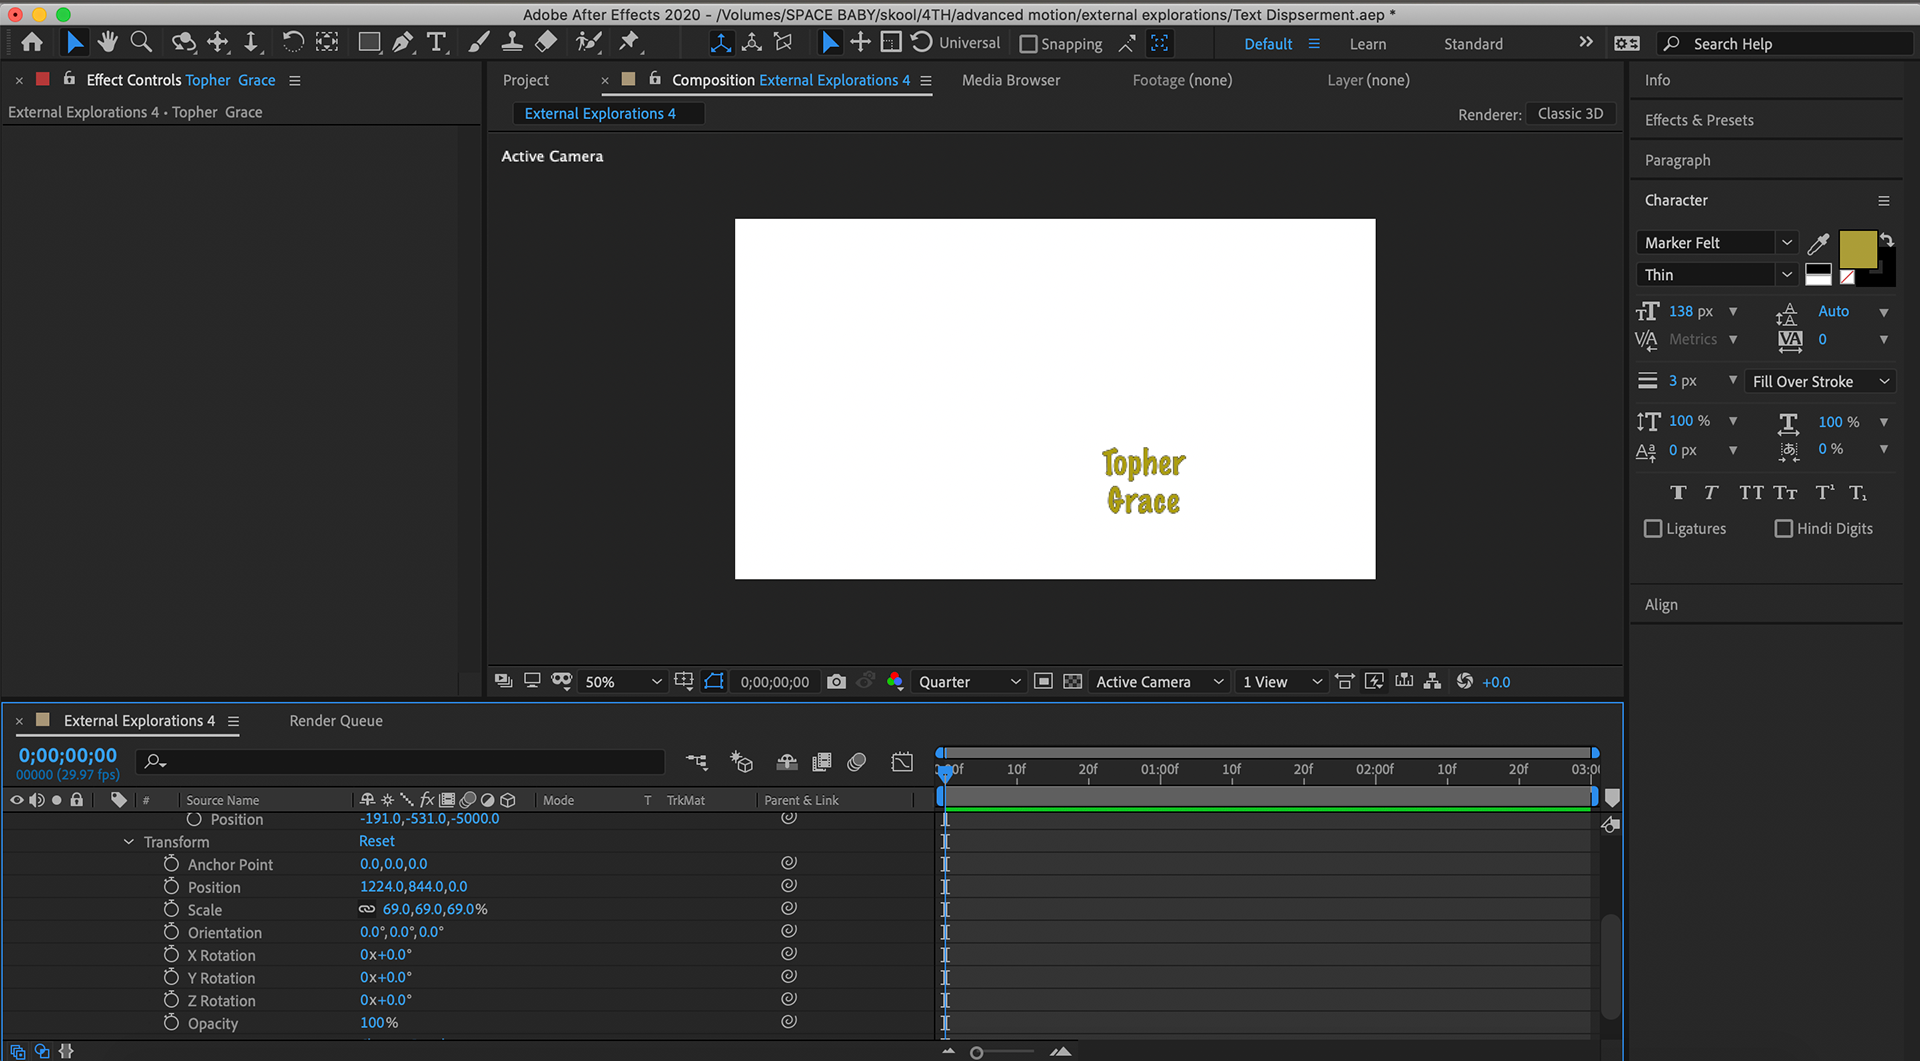Select the Hand tool
This screenshot has width=1920, height=1061.
[107, 42]
